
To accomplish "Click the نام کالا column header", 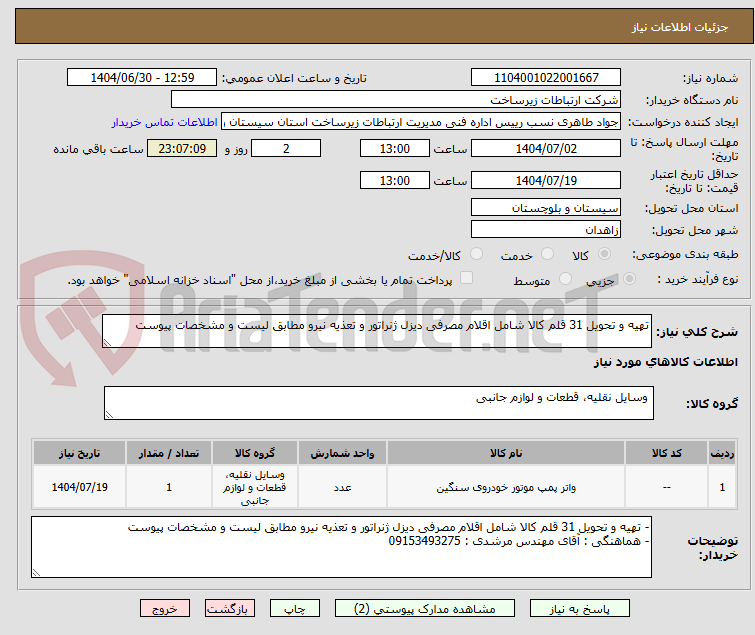I will pos(506,453).
